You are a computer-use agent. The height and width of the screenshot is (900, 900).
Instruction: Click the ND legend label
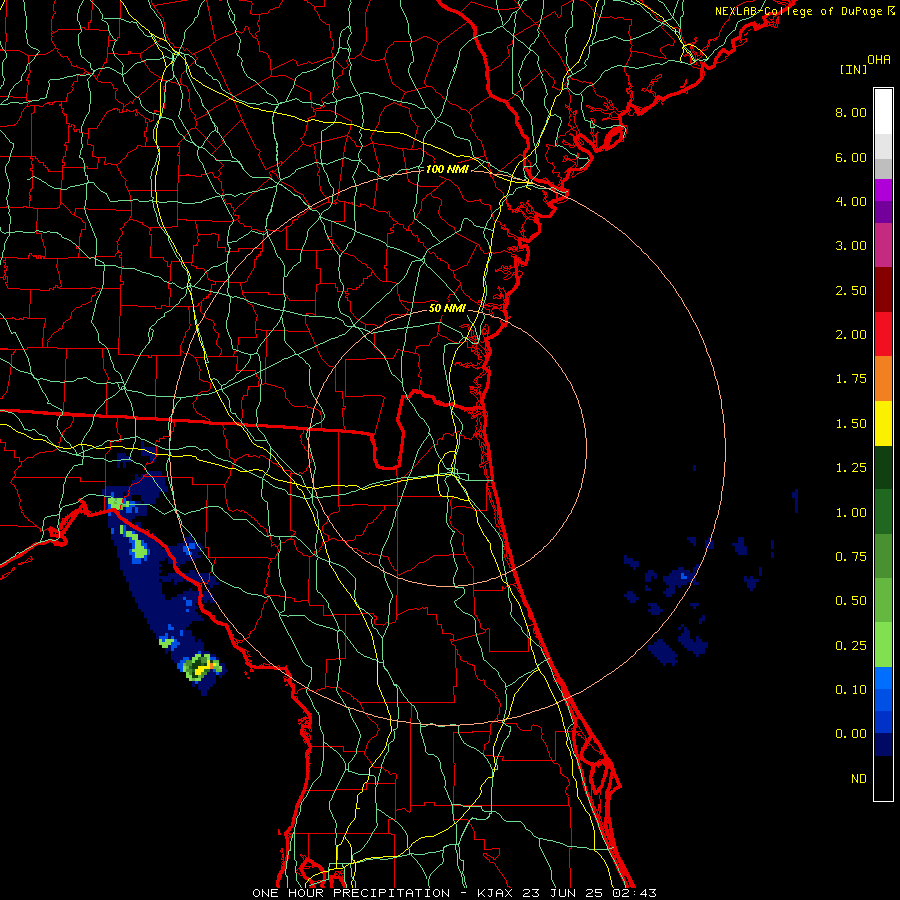pos(859,779)
